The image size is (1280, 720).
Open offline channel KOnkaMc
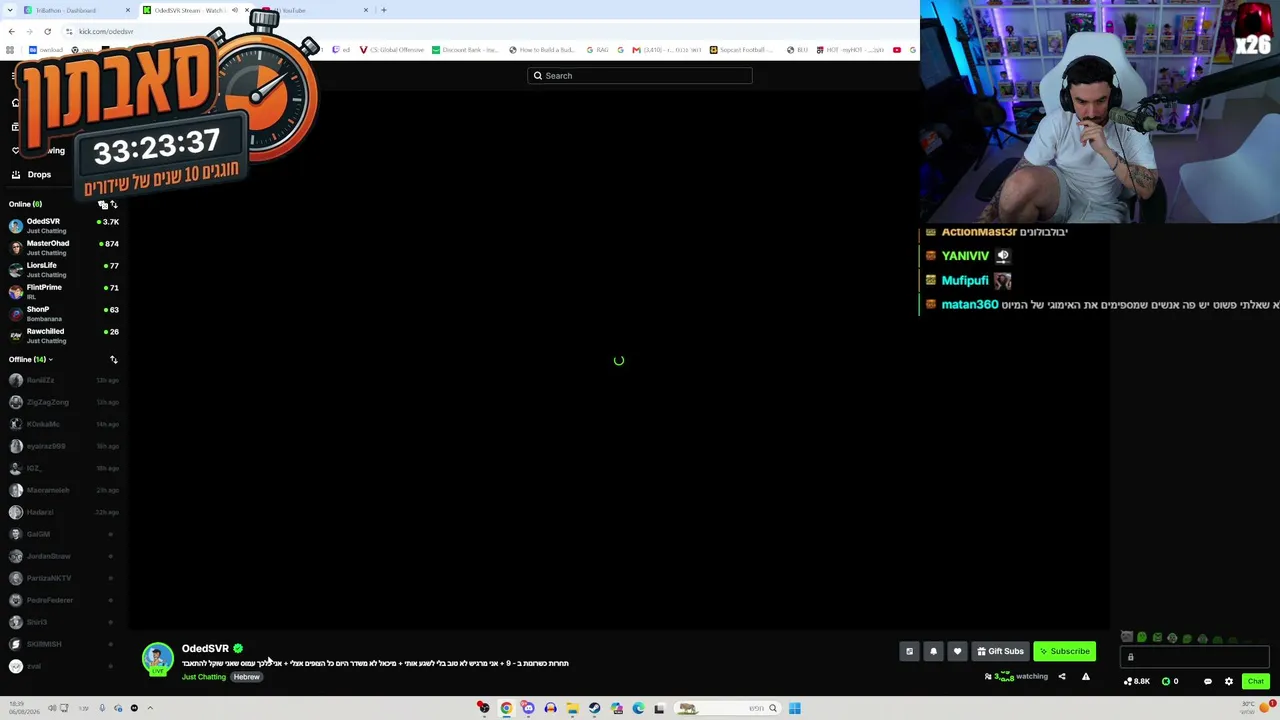coord(63,424)
